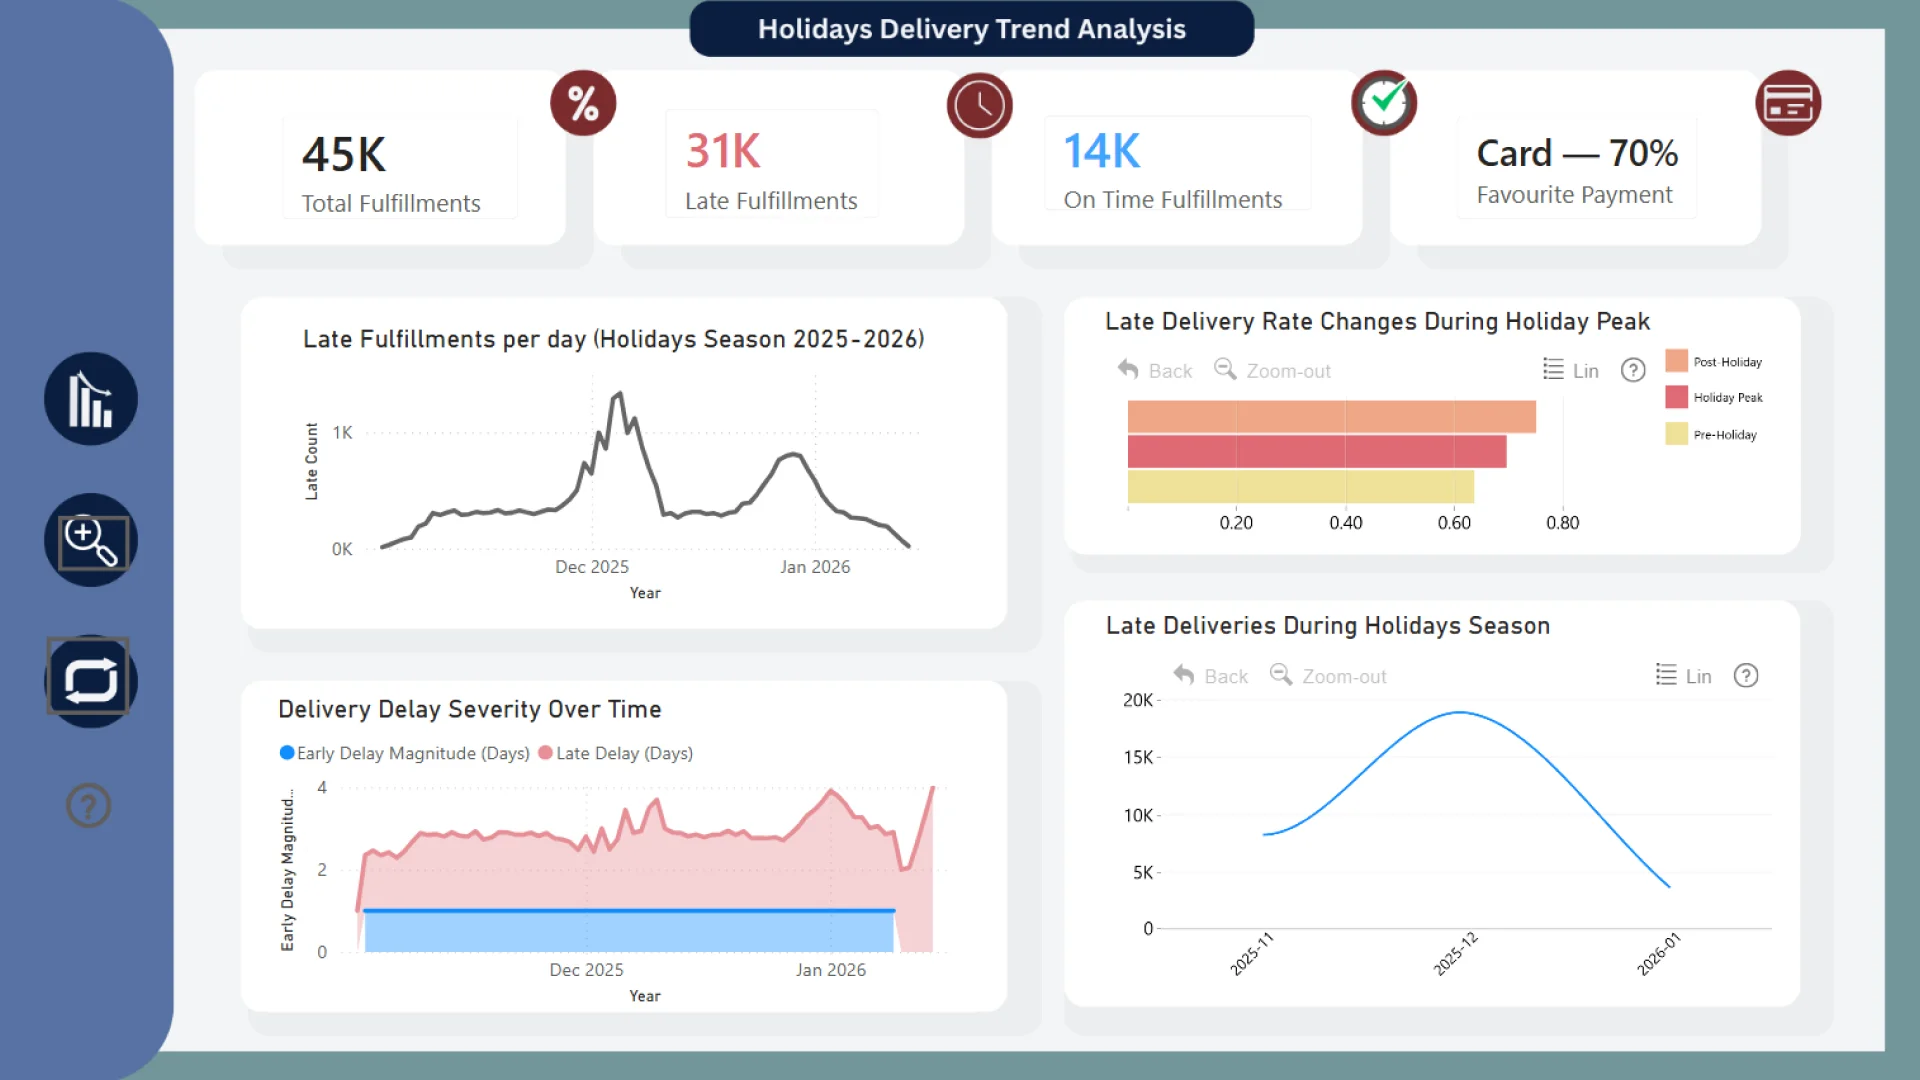Click the help icon on Late Delivery Rate chart

[x=1633, y=370]
